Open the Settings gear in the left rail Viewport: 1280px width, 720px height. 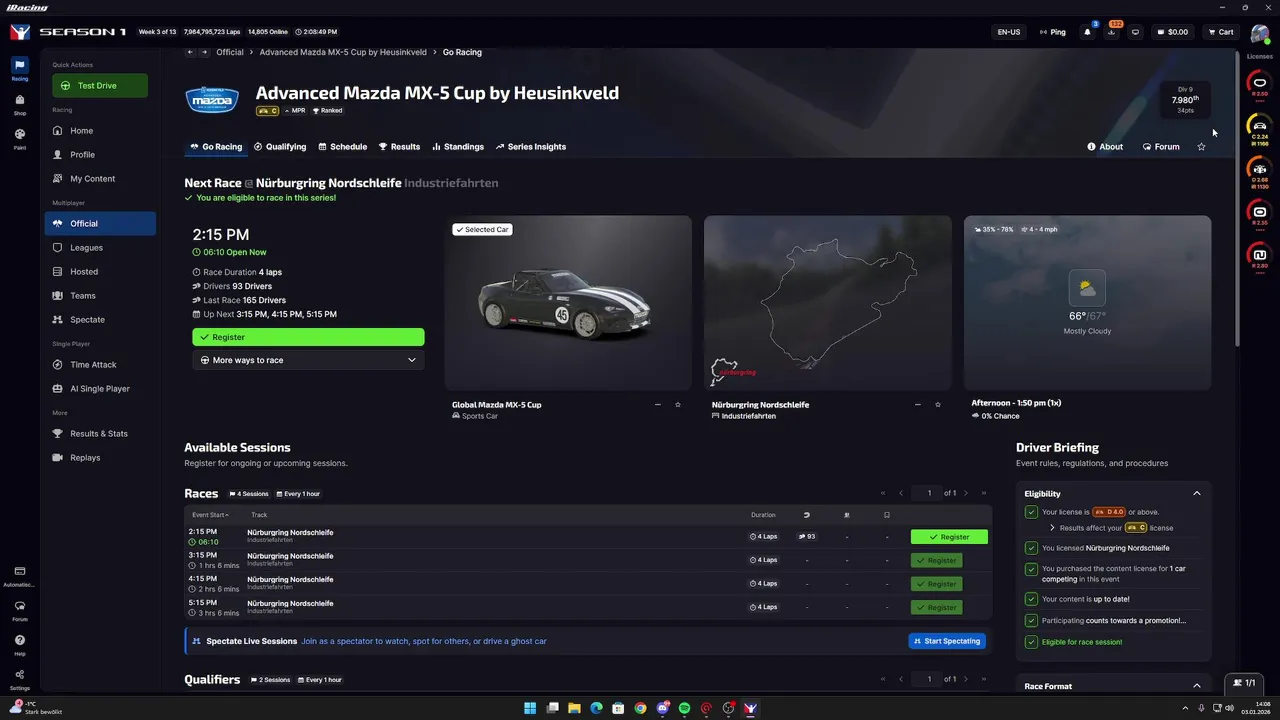click(x=19, y=679)
